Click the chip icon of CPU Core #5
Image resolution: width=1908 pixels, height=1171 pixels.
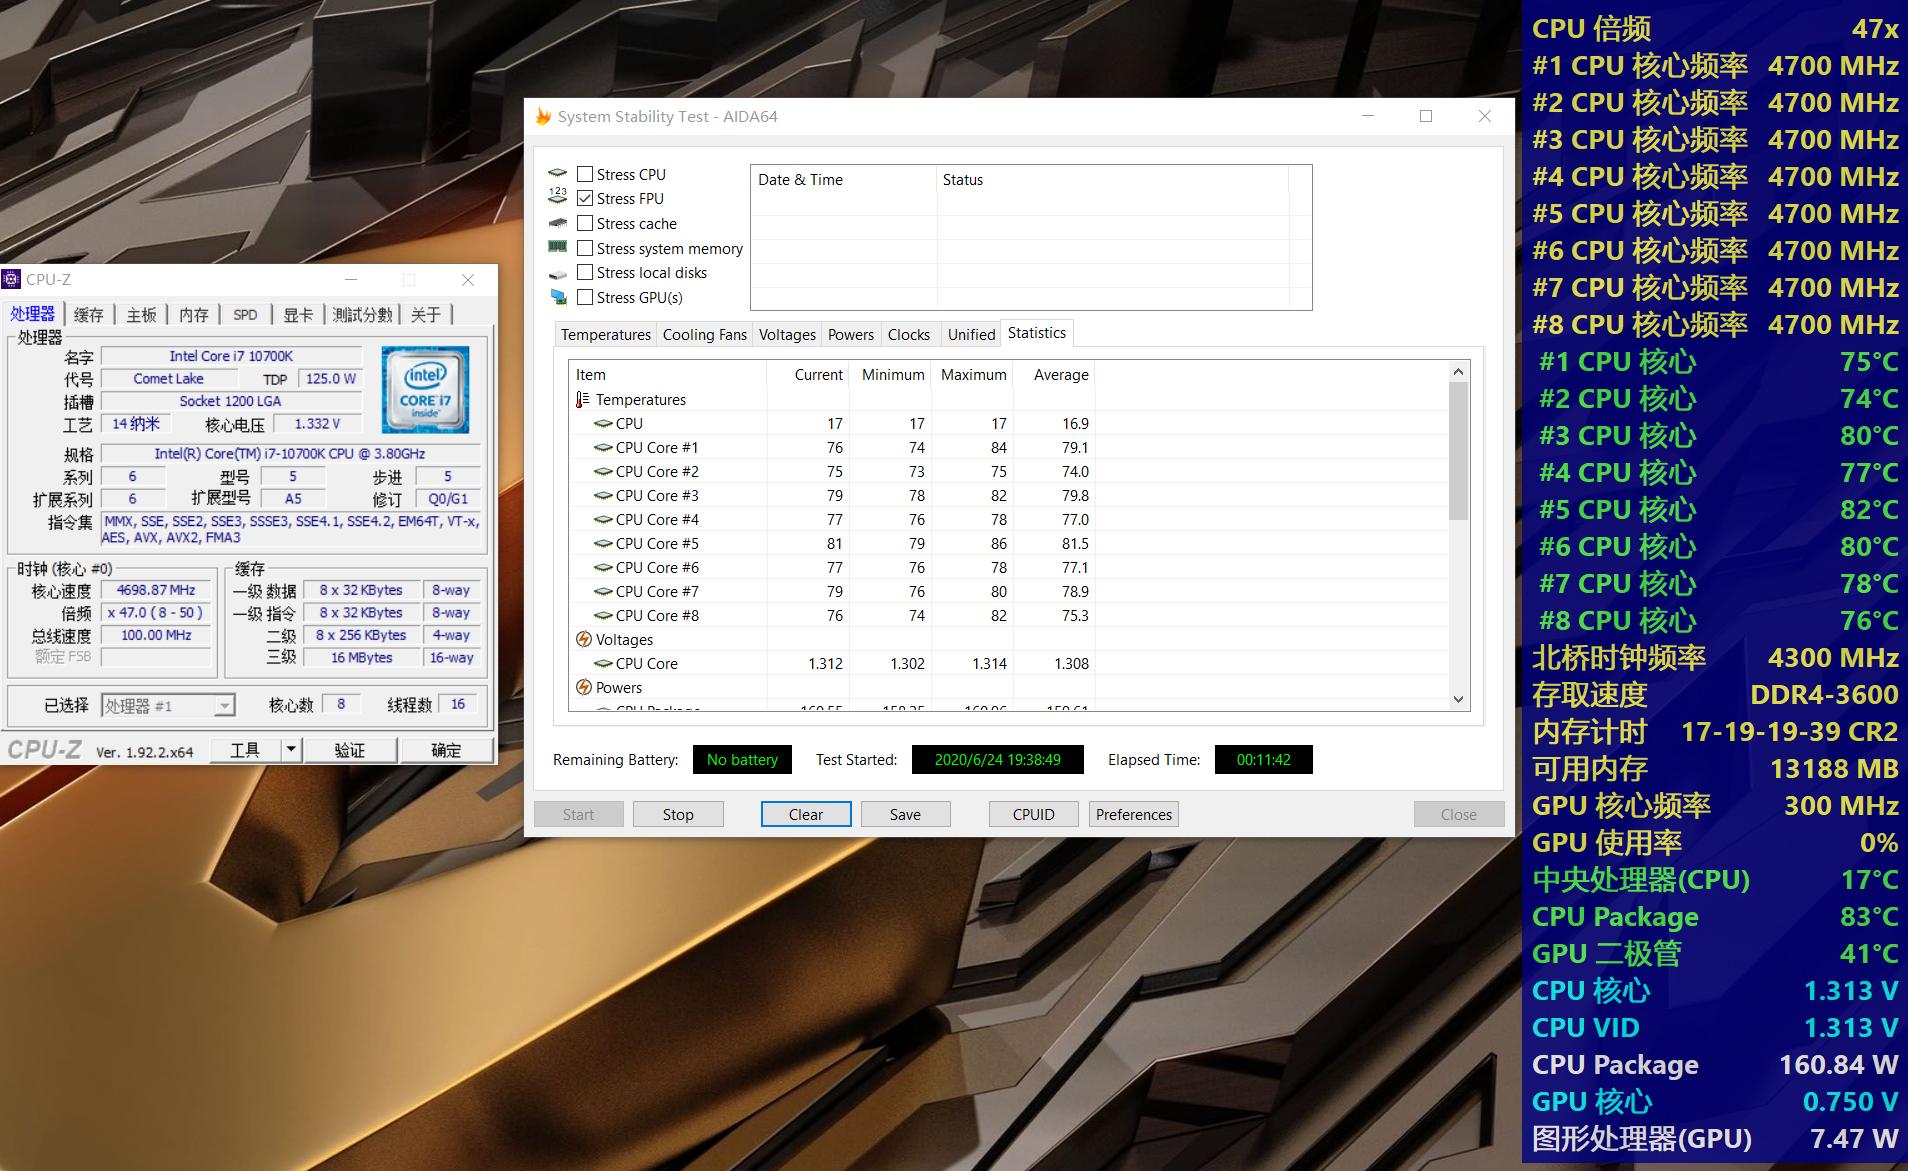coord(603,543)
